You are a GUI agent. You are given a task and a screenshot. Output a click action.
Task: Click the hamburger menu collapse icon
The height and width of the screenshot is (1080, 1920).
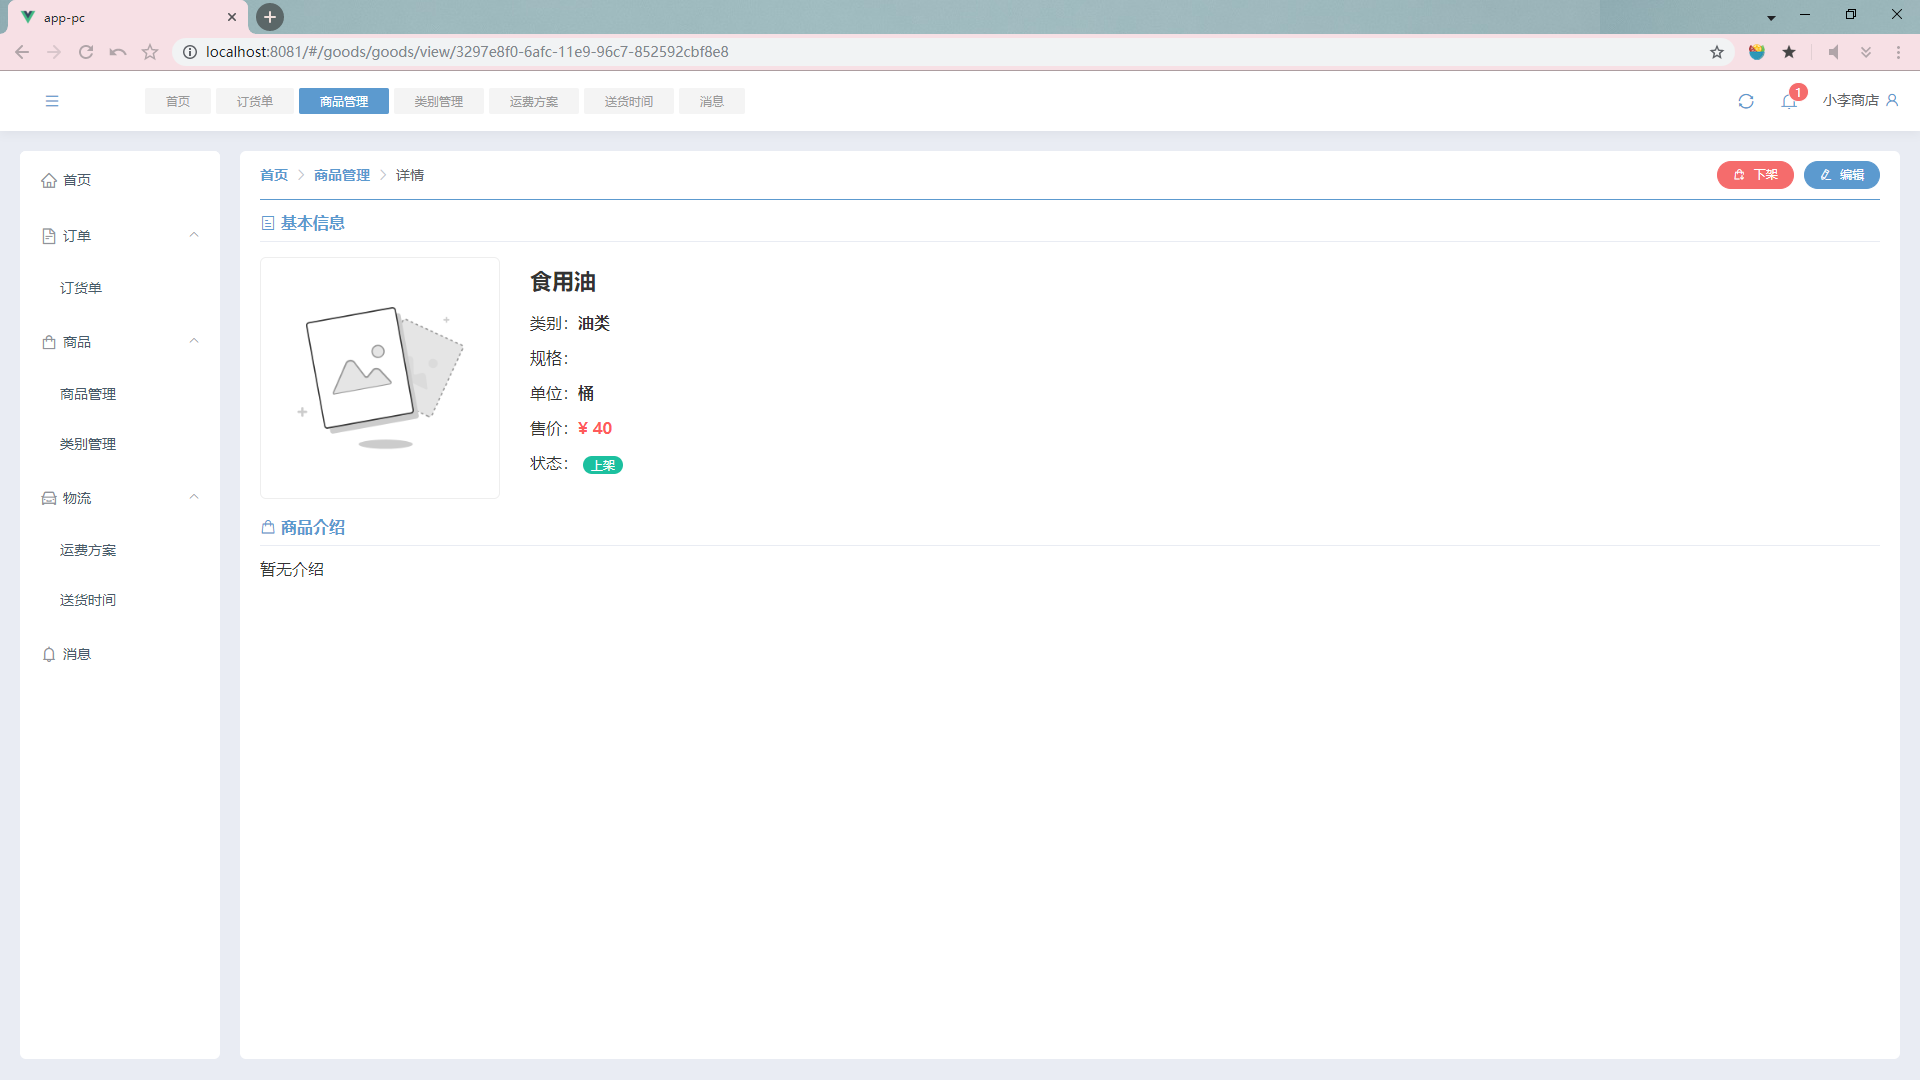[52, 101]
